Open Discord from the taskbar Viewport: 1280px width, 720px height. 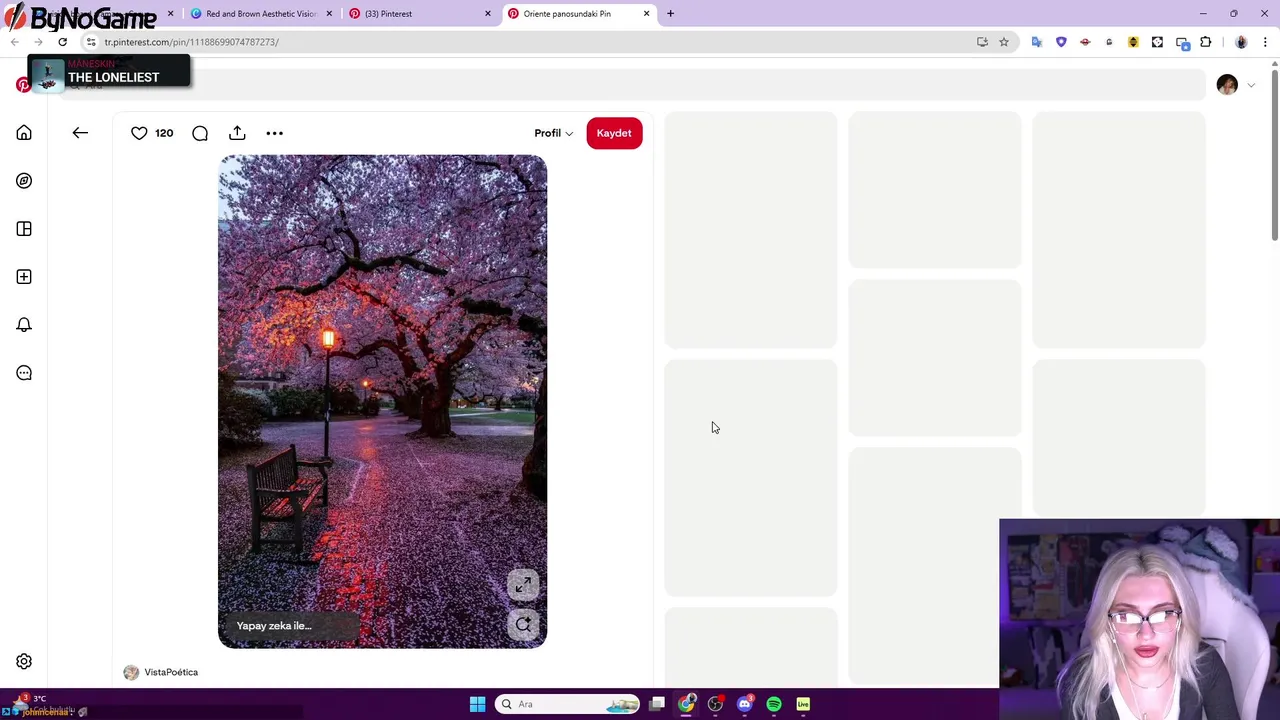[x=744, y=704]
